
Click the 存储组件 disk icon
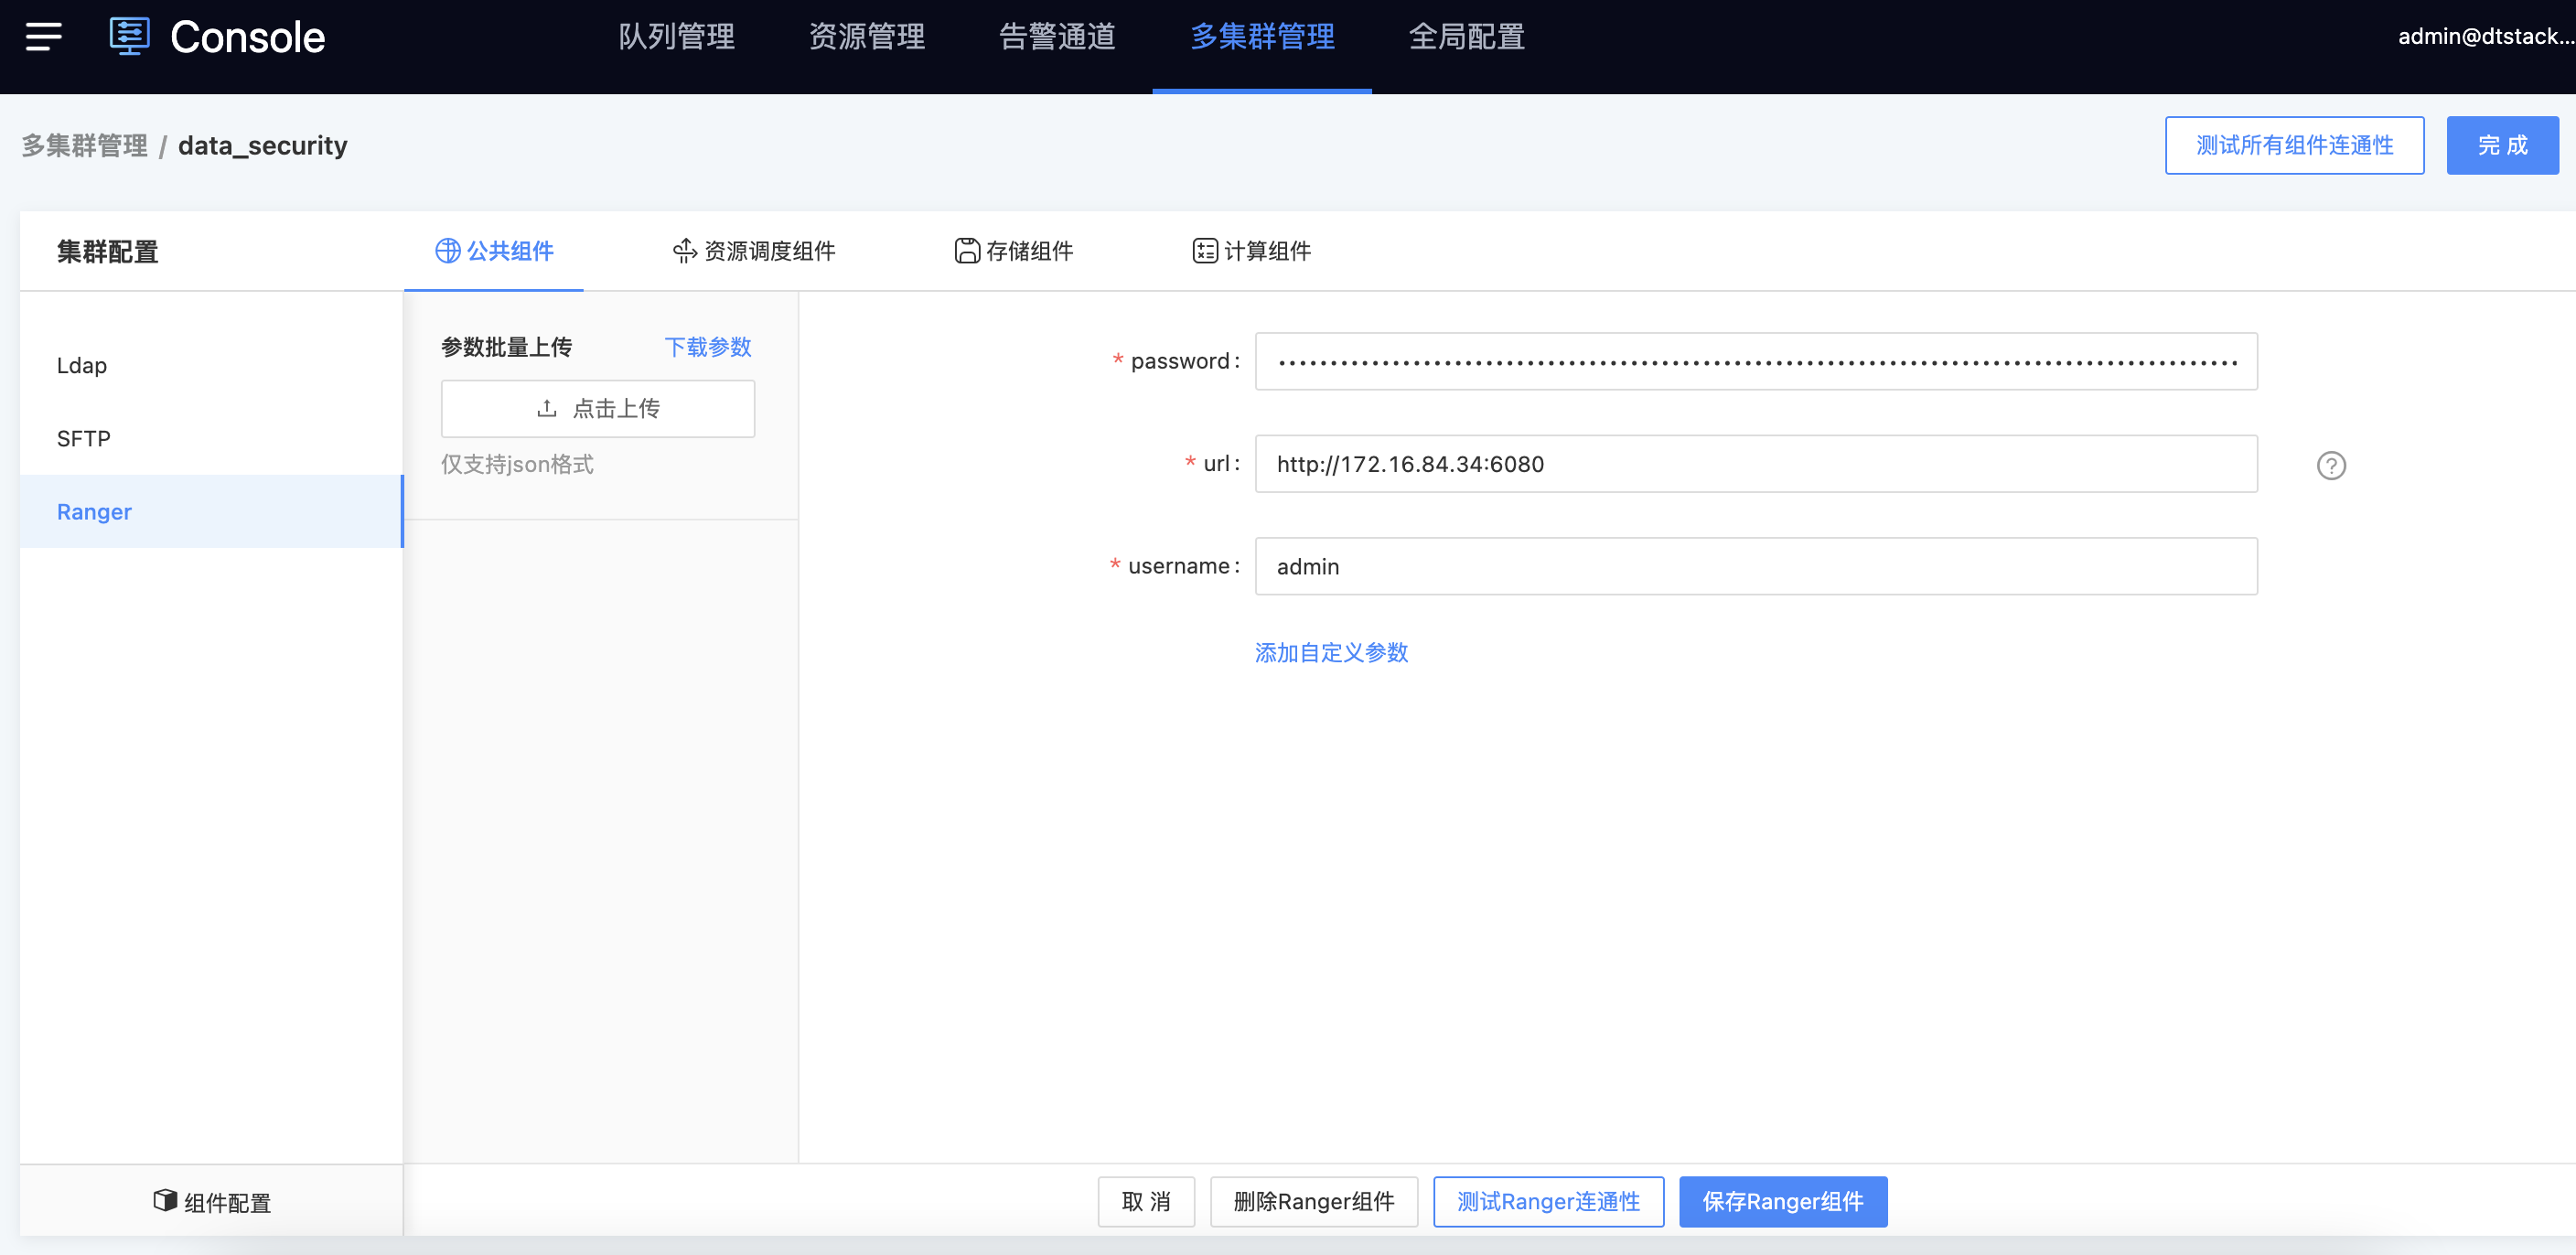tap(967, 251)
